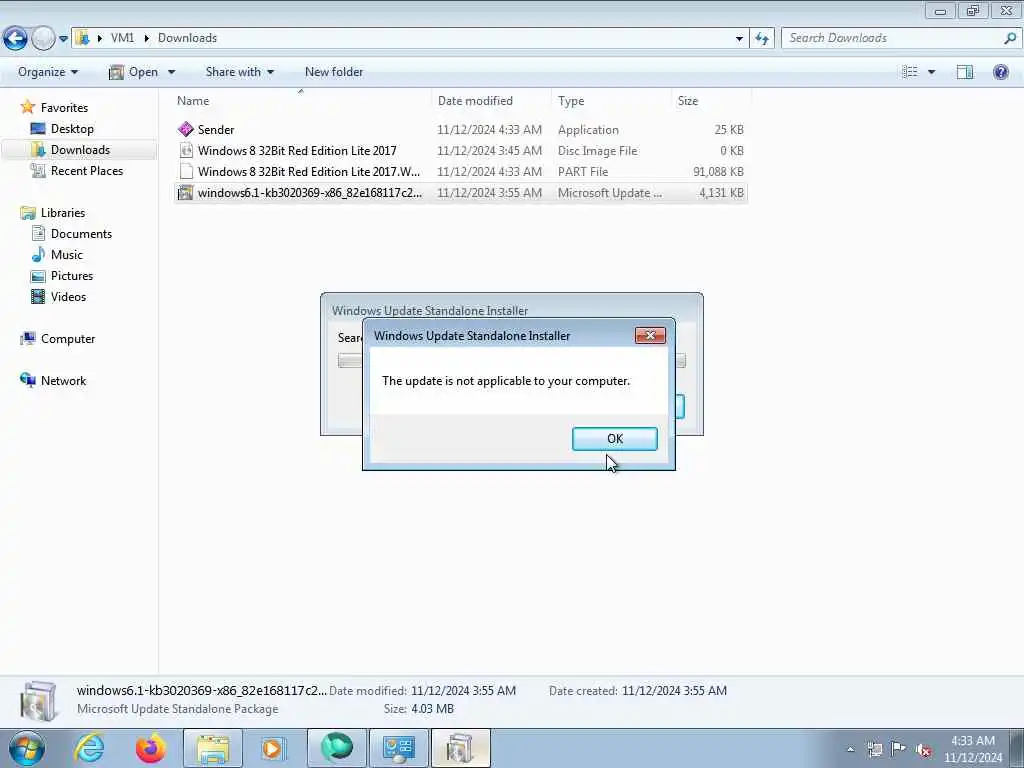
Task: Open the taskbar clock and date
Action: 973,749
